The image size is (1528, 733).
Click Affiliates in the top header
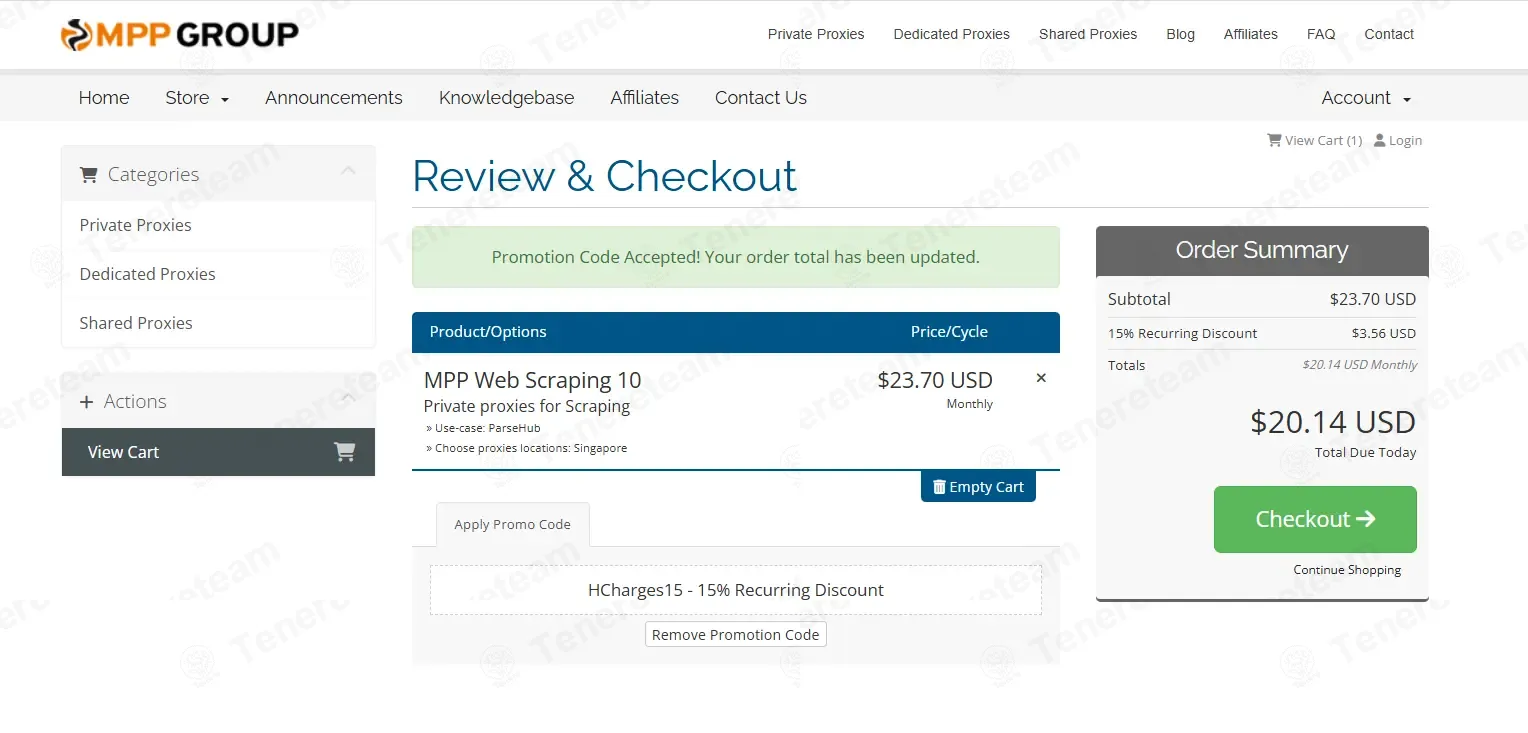tap(1251, 34)
